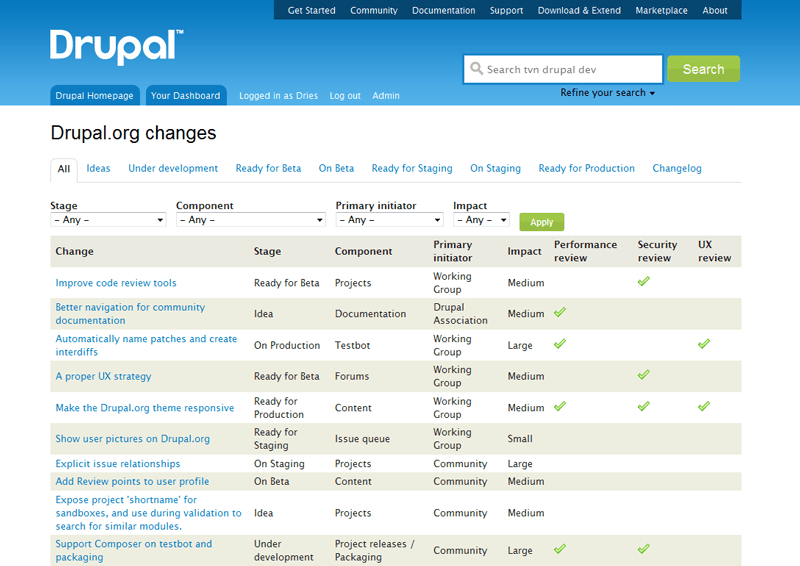Click Performance review checkmark for theme responsive row
Image resolution: width=800 pixels, height=566 pixels.
[x=560, y=406]
